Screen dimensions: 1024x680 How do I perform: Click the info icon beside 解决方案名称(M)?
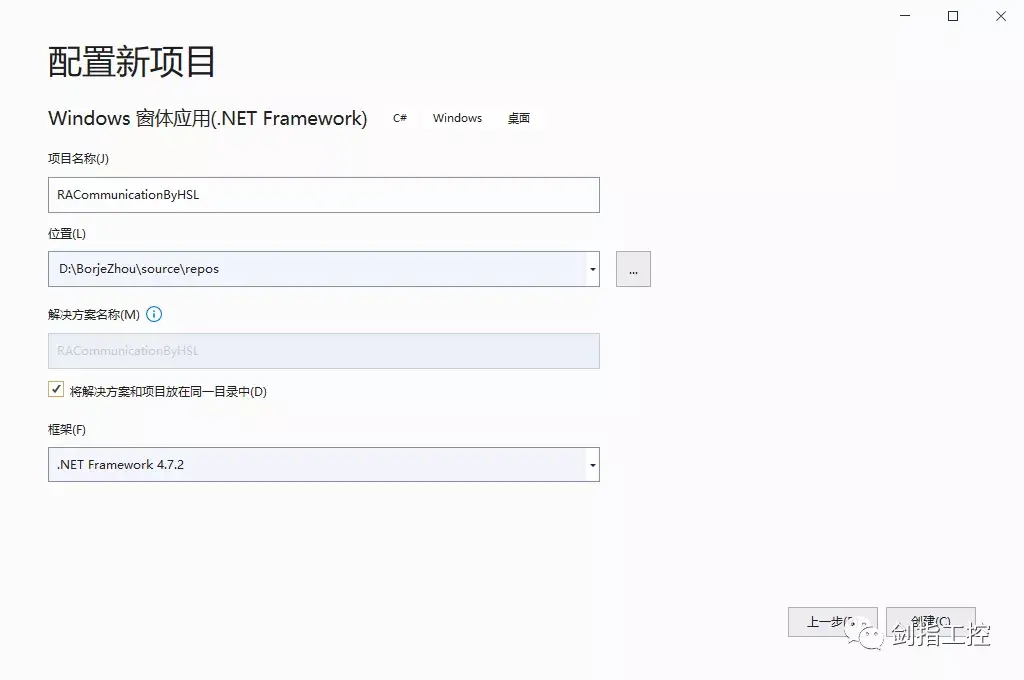pyautogui.click(x=154, y=314)
